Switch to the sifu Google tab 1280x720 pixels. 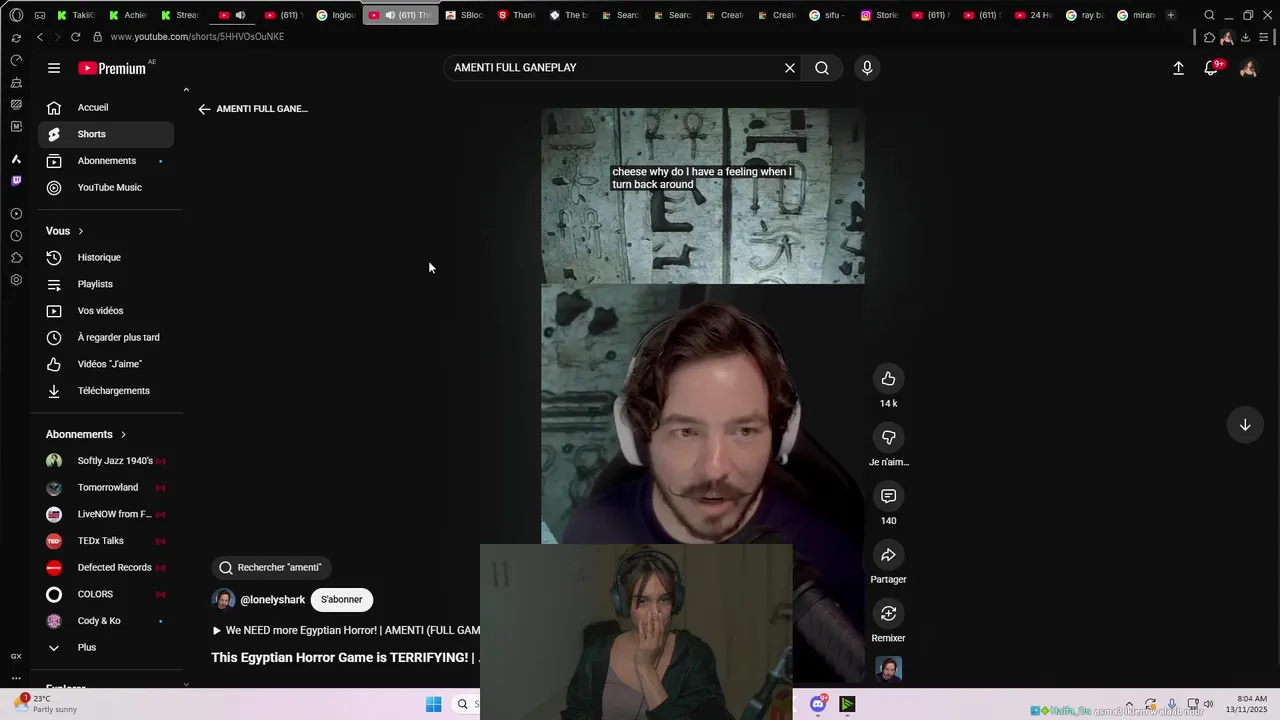(828, 15)
